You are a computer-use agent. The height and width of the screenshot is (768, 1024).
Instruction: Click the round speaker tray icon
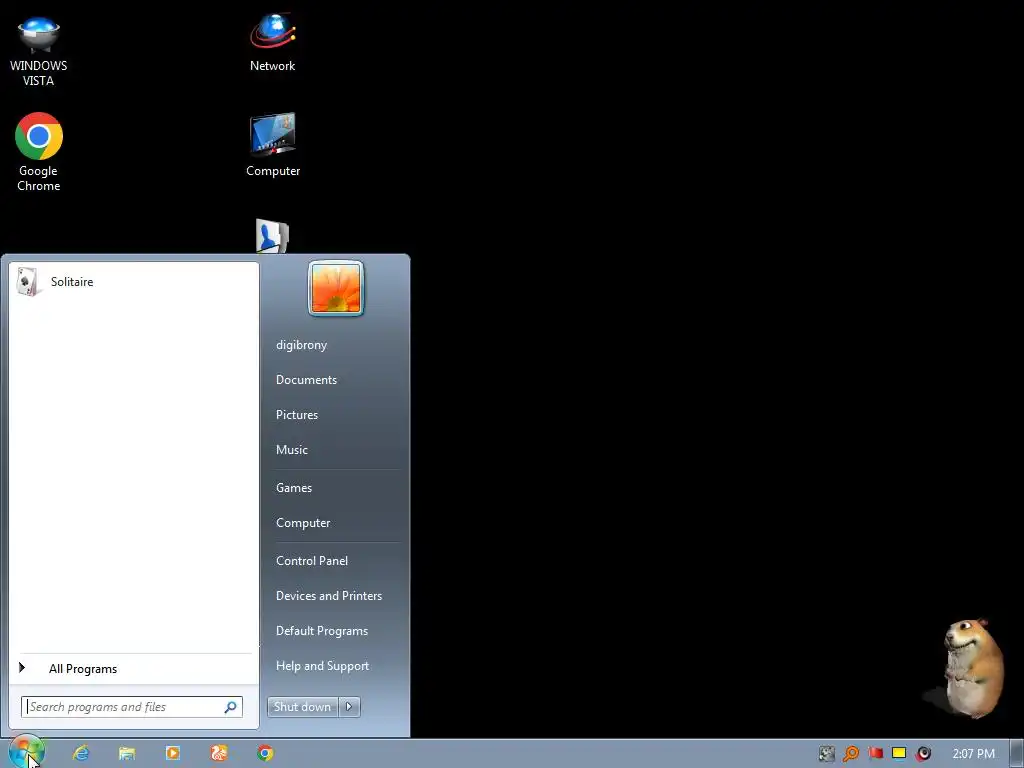pos(923,754)
